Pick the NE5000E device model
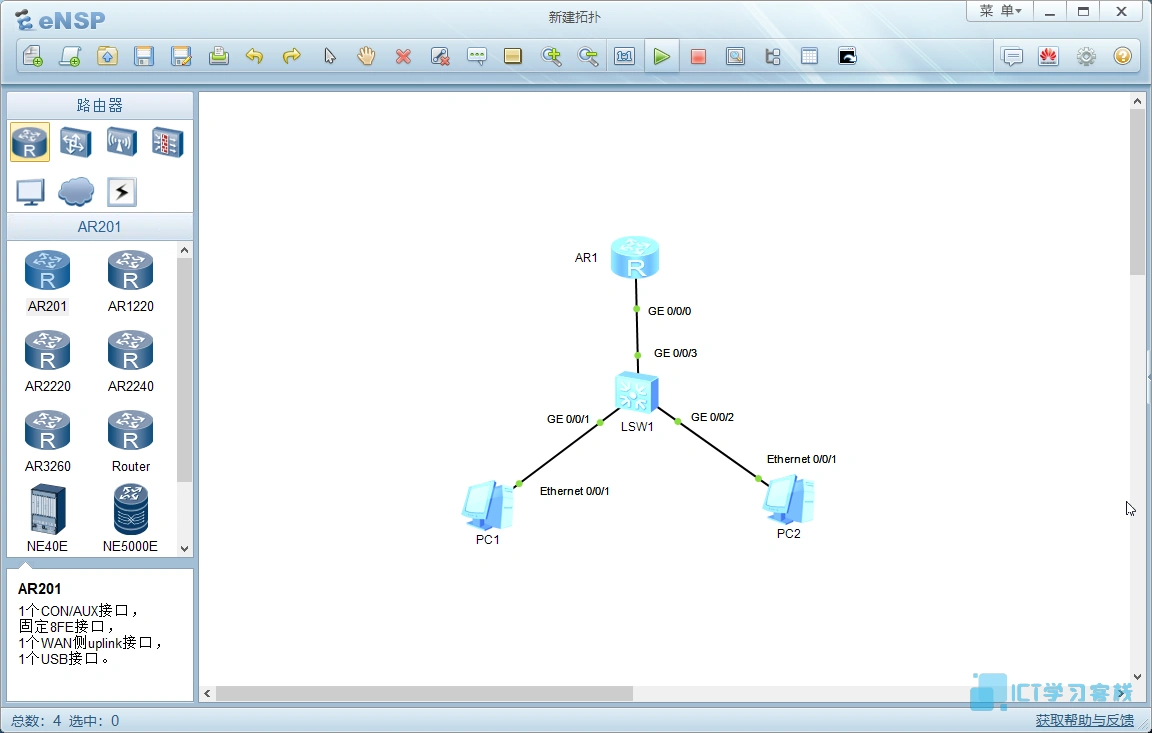 [130, 518]
